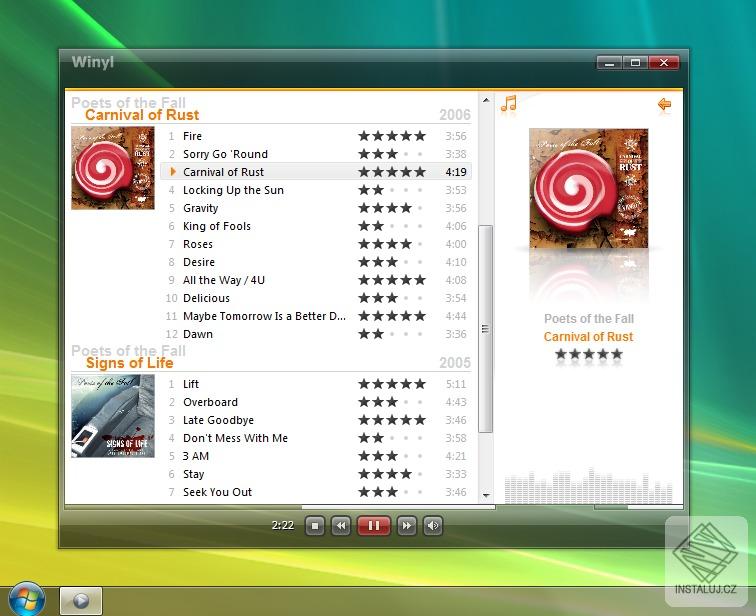Viewport: 756px width, 616px height.
Task: Click the orange music note icon
Action: 509,103
